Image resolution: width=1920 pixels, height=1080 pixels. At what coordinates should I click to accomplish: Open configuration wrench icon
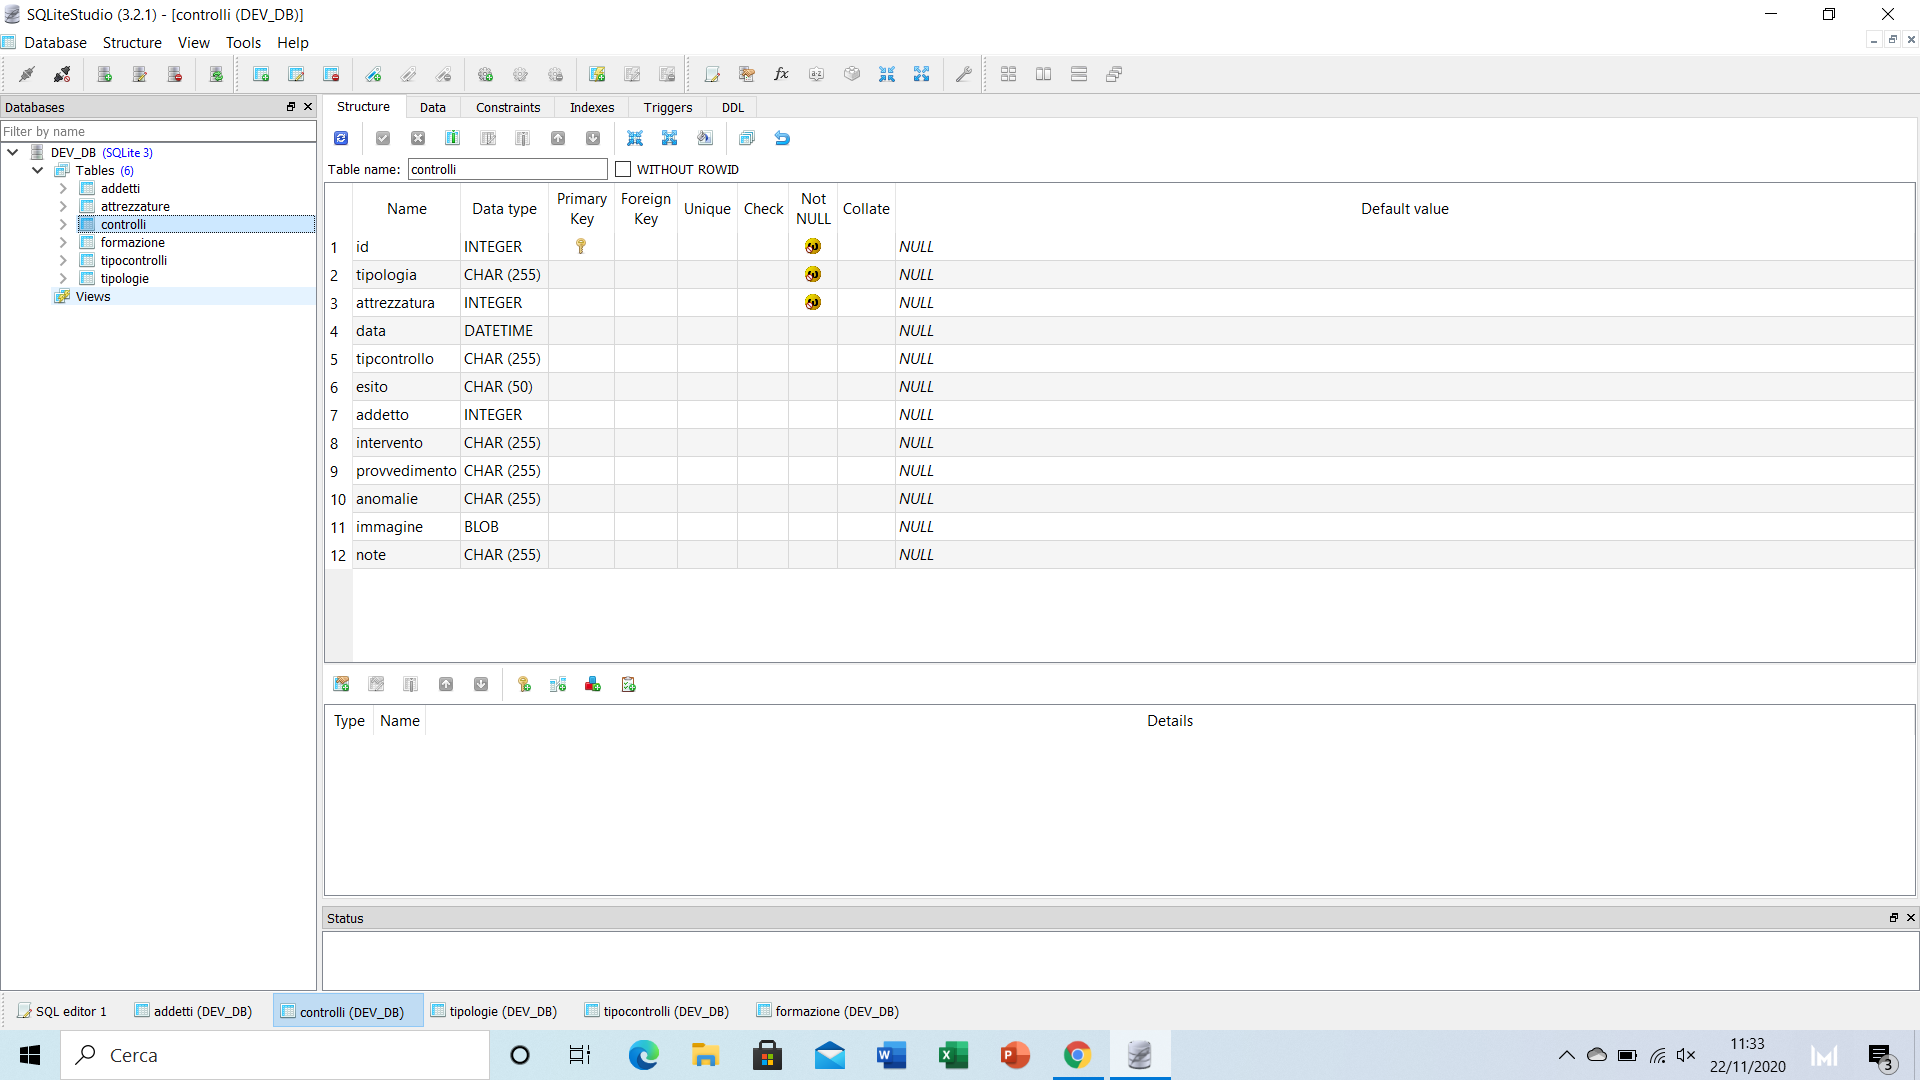[963, 74]
